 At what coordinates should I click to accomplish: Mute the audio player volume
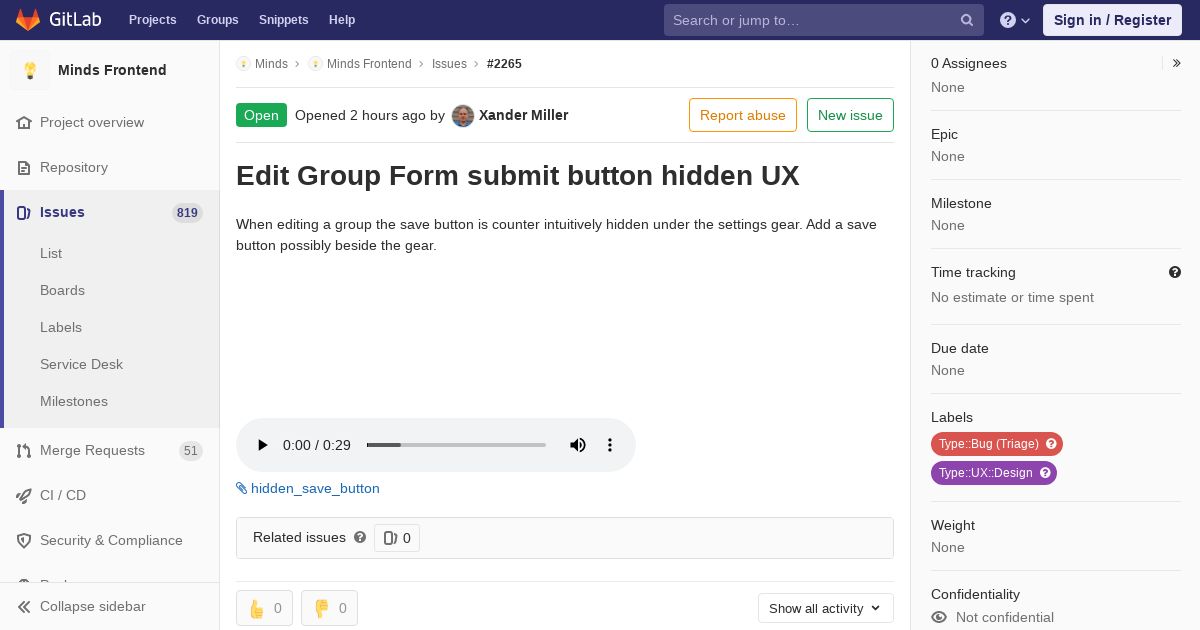(x=578, y=445)
